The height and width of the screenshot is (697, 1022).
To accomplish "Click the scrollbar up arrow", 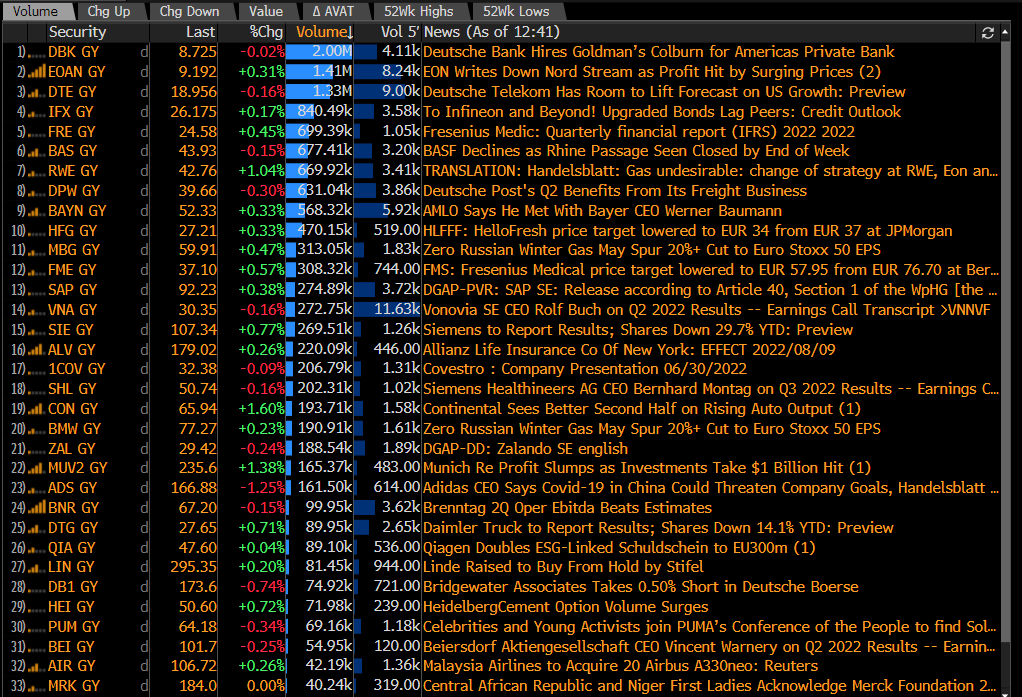I will (x=1006, y=31).
